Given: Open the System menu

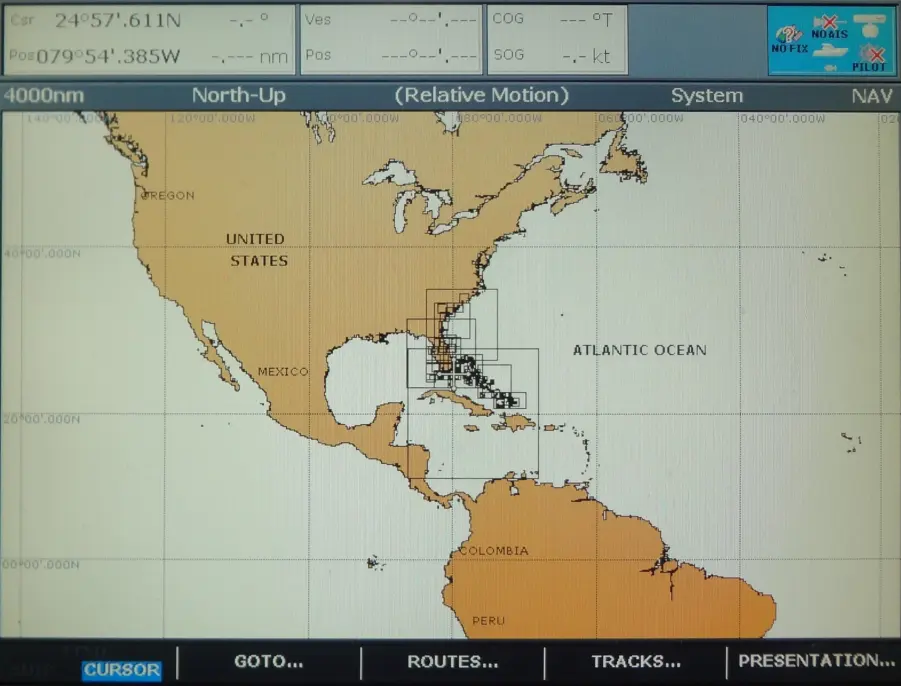Looking at the screenshot, I should 707,96.
